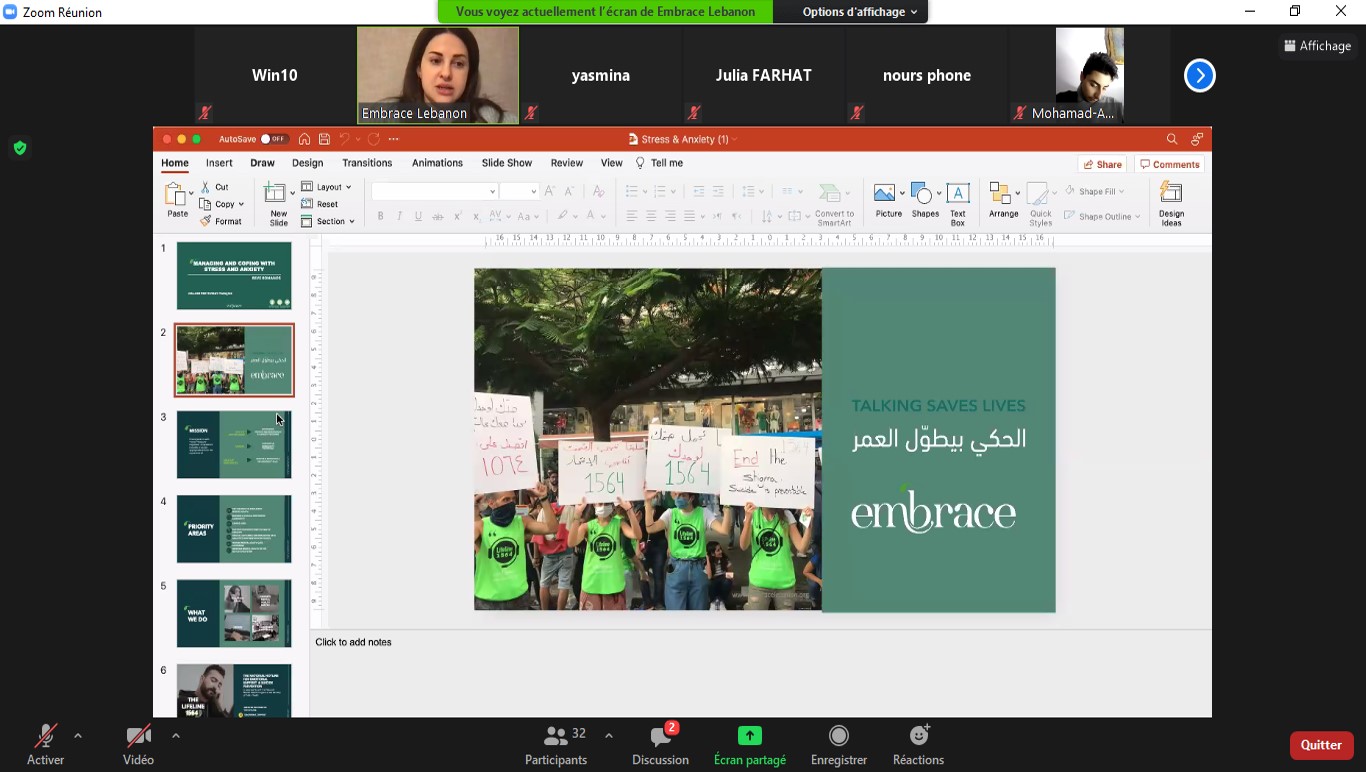The width and height of the screenshot is (1366, 772).
Task: Leave meeting with Quitter
Action: [x=1321, y=745]
